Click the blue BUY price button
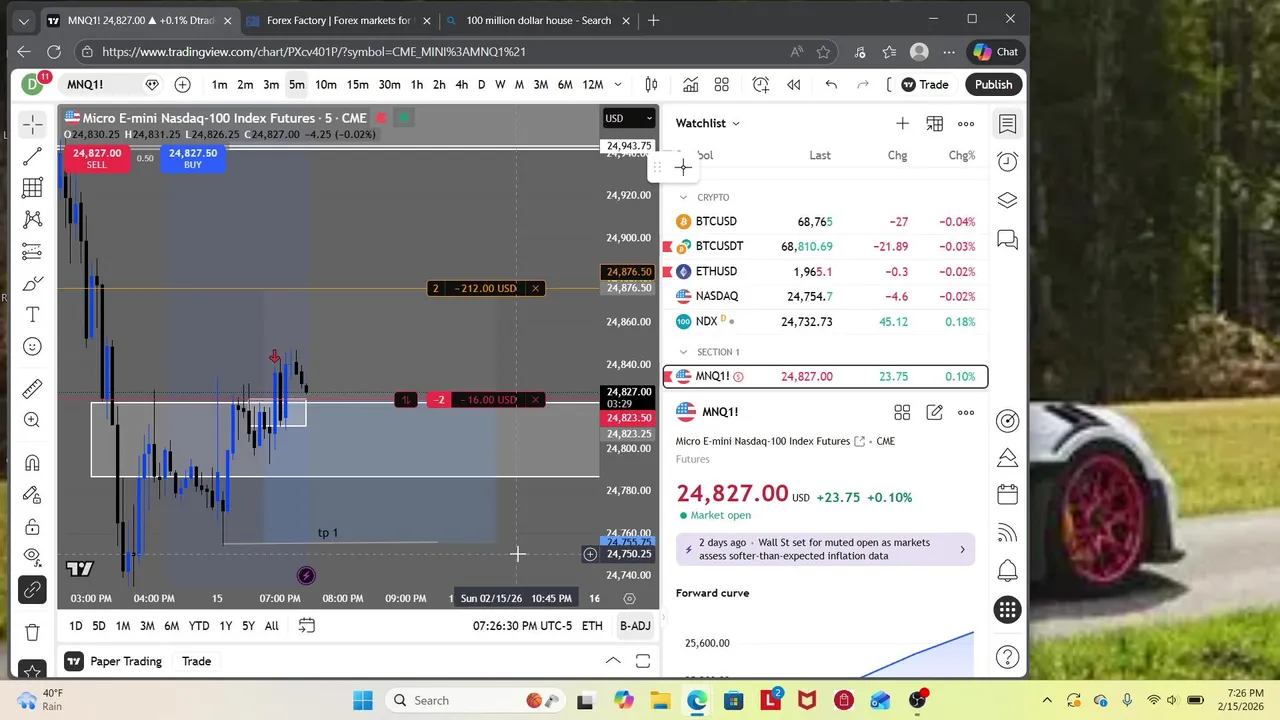The height and width of the screenshot is (720, 1280). (x=192, y=158)
